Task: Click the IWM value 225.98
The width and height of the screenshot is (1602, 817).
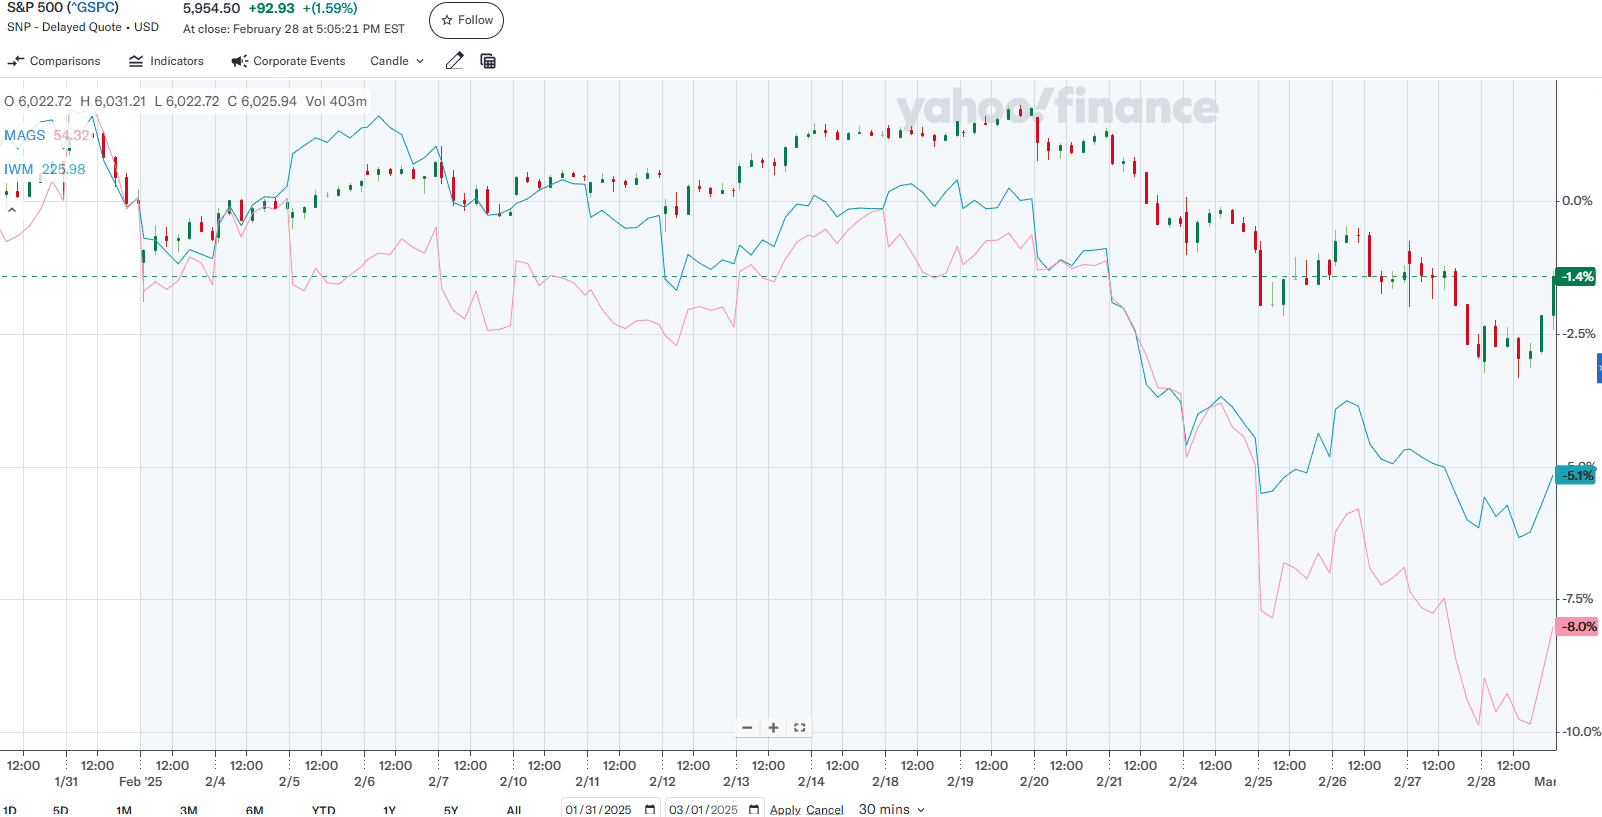Action: pos(63,169)
